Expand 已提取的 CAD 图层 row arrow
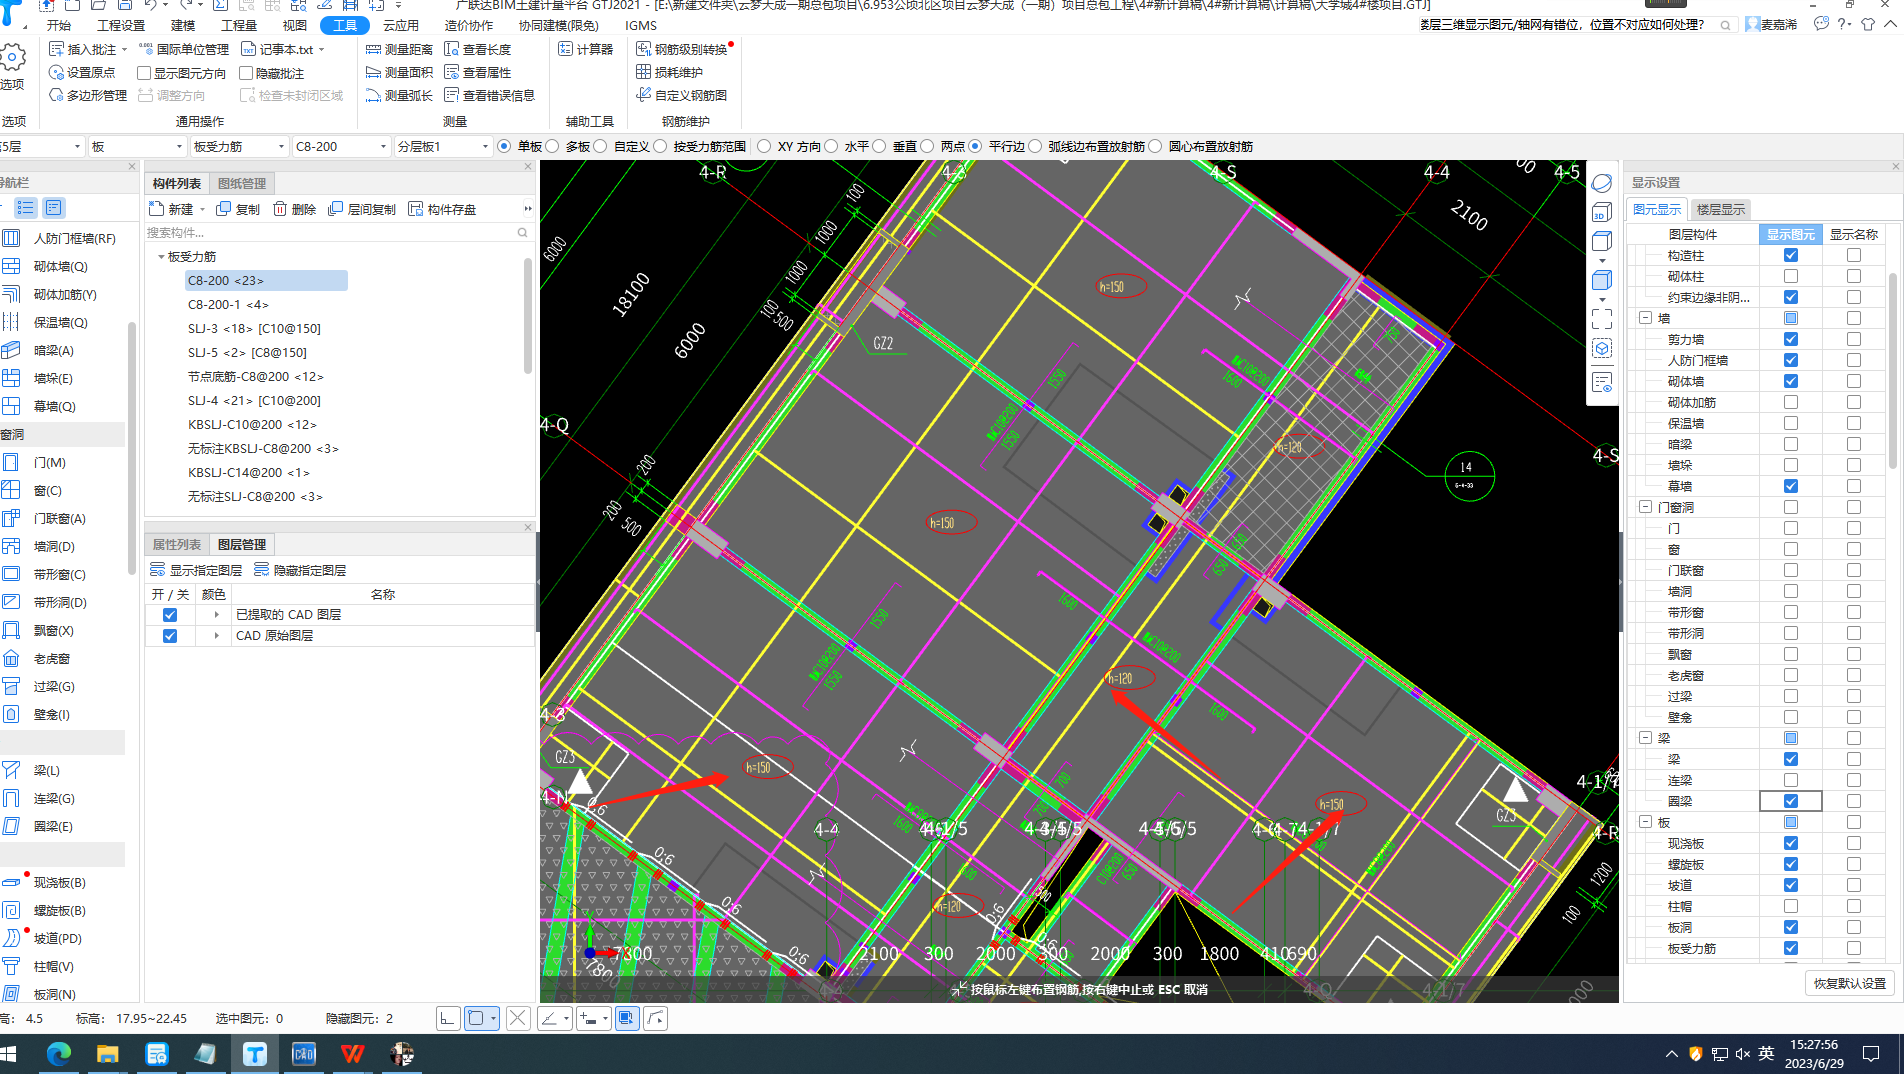The width and height of the screenshot is (1904, 1074). coord(216,615)
